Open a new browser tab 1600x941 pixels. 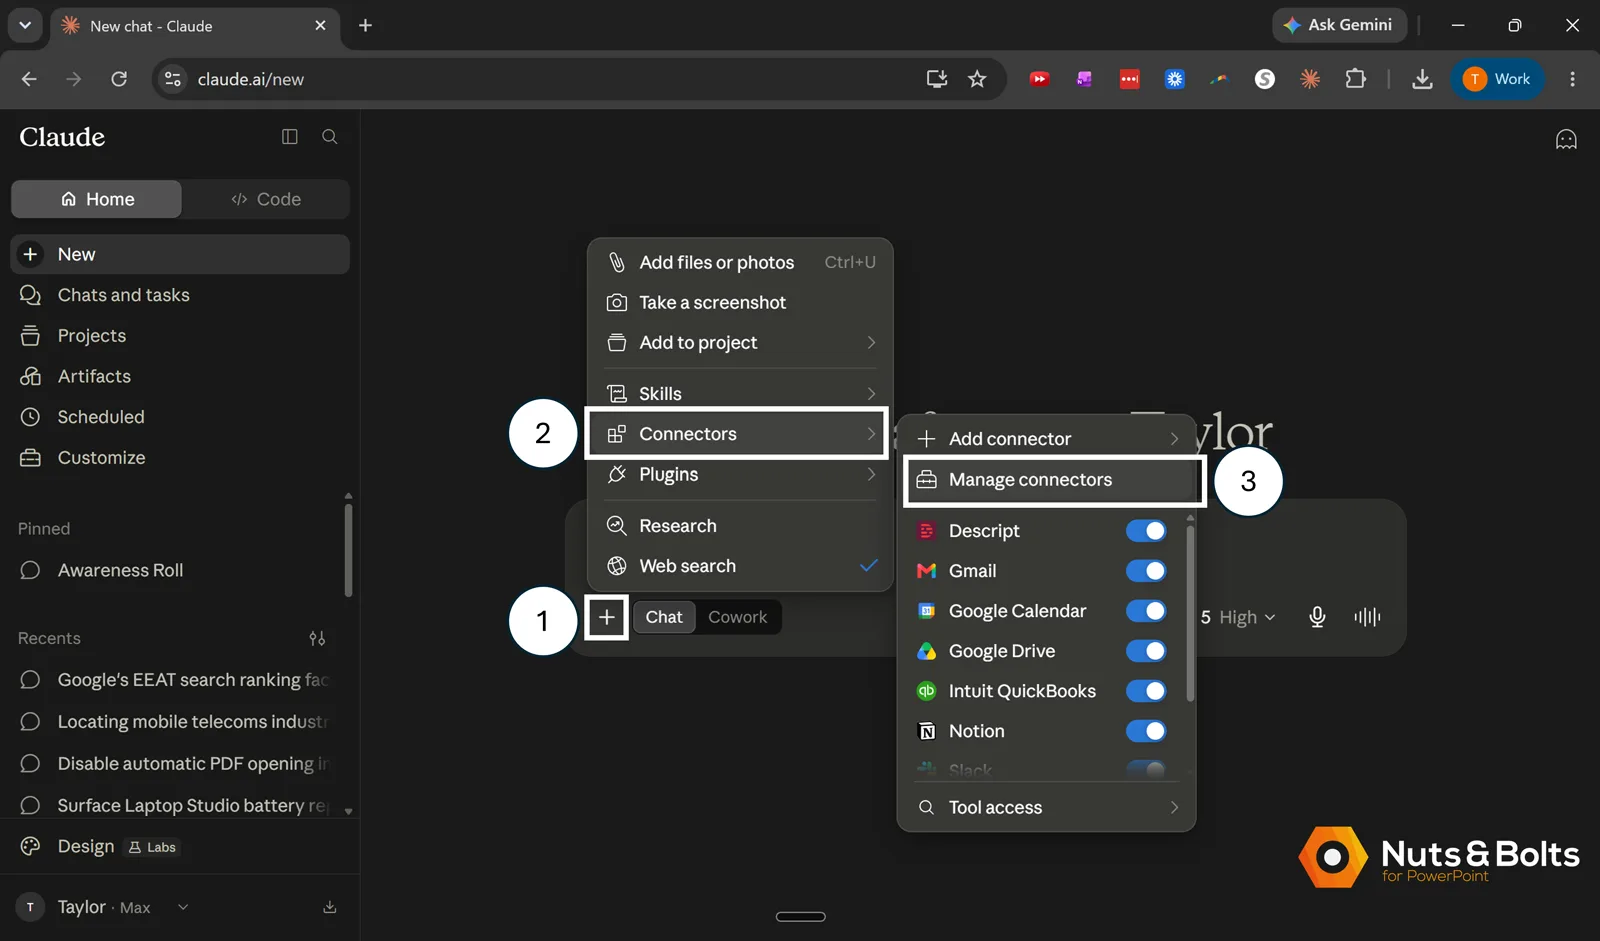(365, 26)
